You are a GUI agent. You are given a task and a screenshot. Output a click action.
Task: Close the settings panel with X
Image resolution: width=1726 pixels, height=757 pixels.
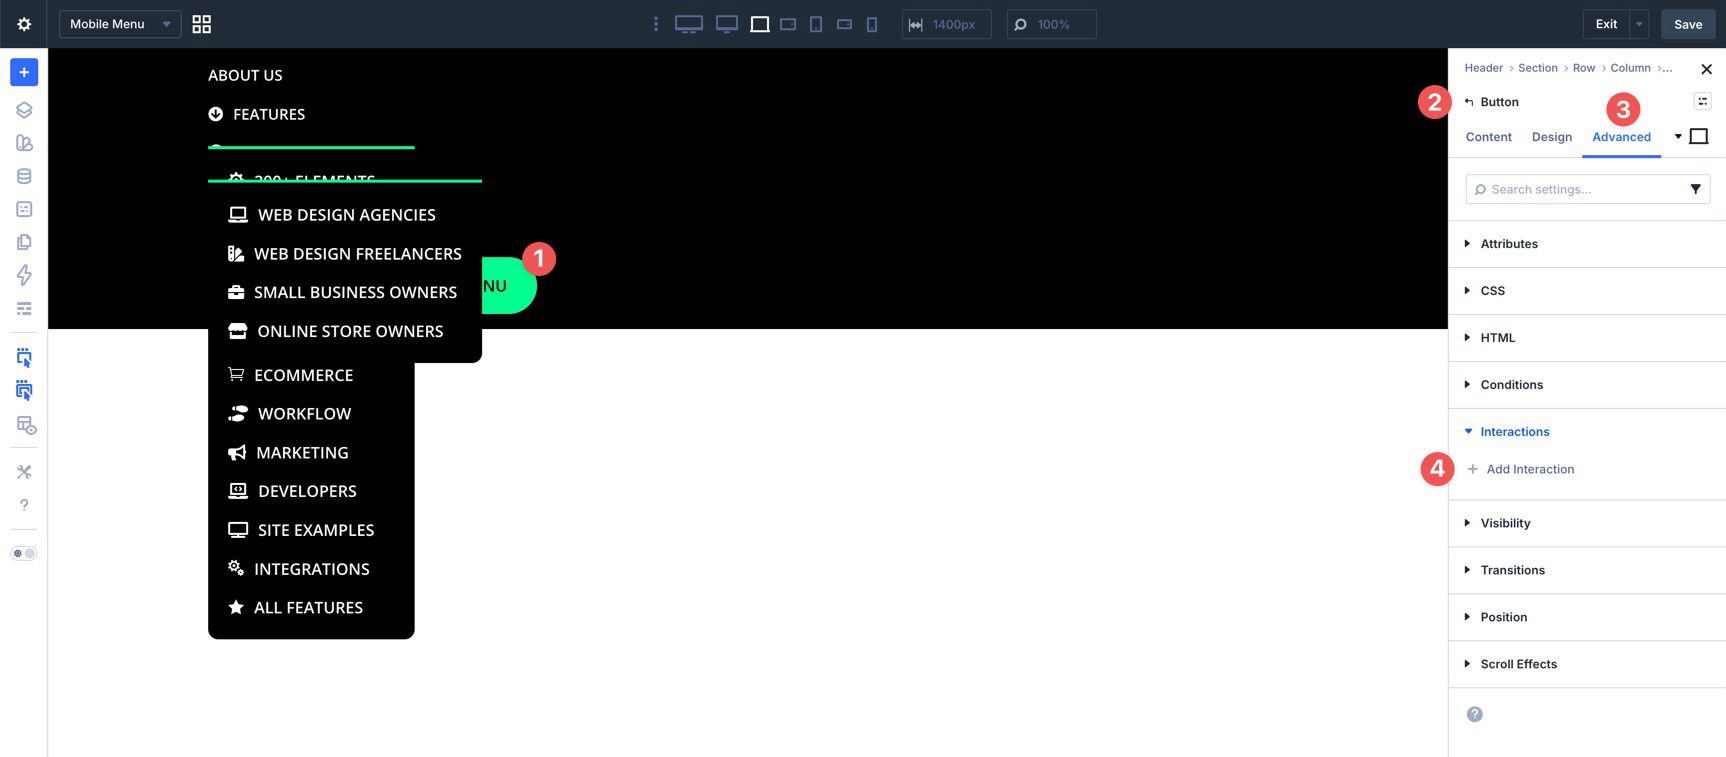point(1706,69)
